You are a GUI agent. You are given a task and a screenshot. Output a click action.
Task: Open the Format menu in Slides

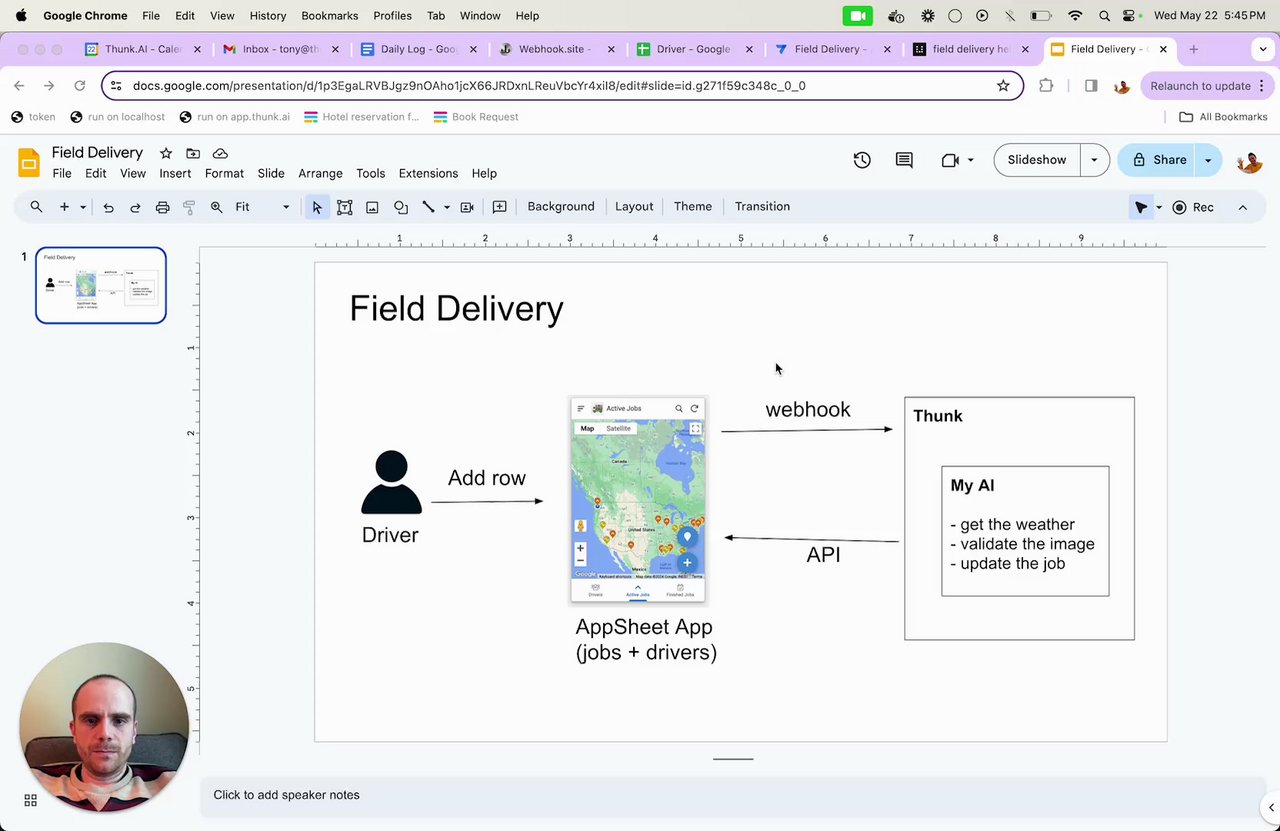click(224, 173)
